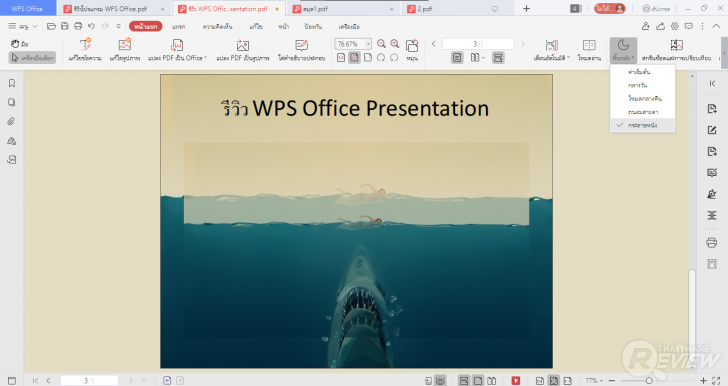728x386 pixels.
Task: Select the Hand tool
Action: point(20,44)
